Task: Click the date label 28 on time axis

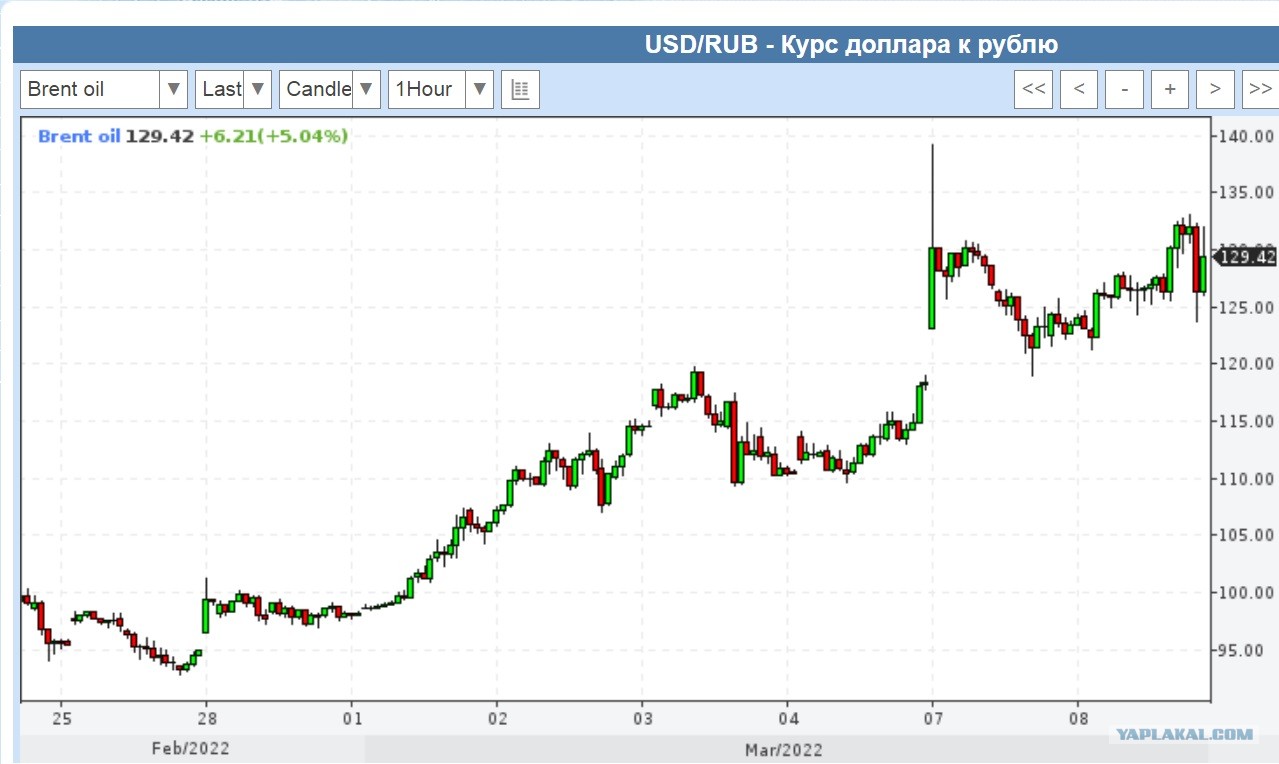Action: coord(206,719)
